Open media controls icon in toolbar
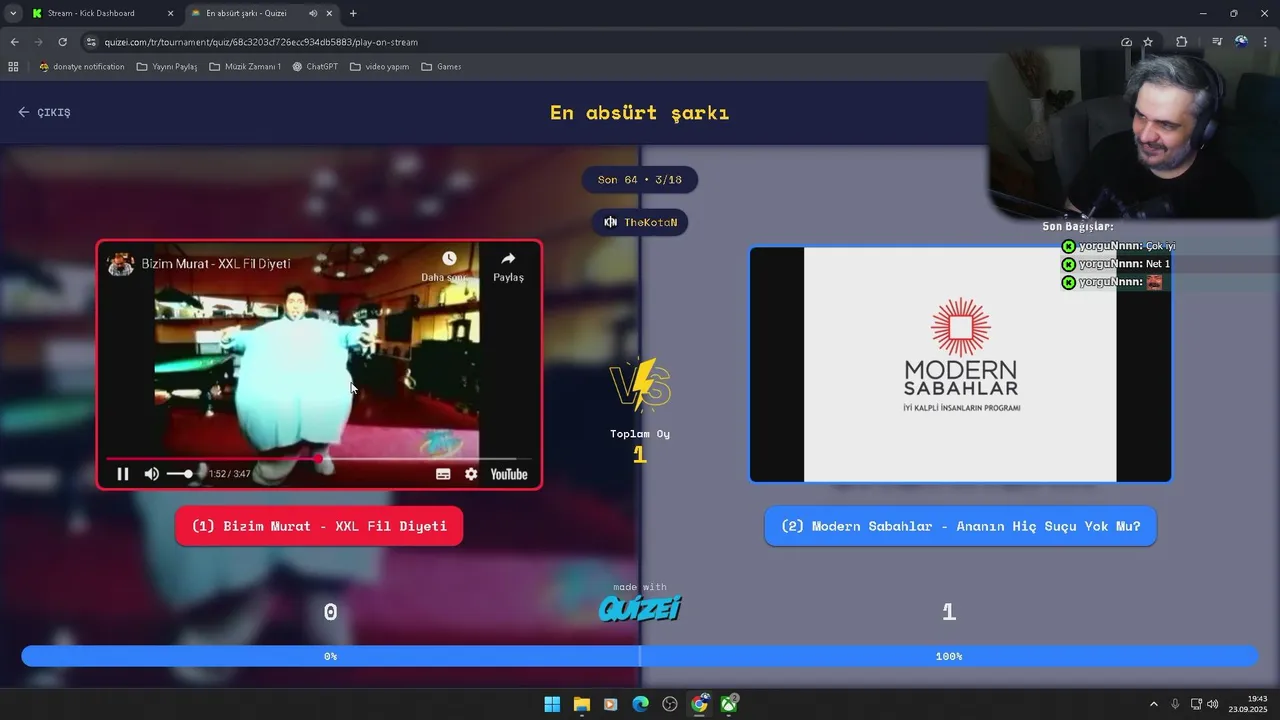 point(1216,42)
